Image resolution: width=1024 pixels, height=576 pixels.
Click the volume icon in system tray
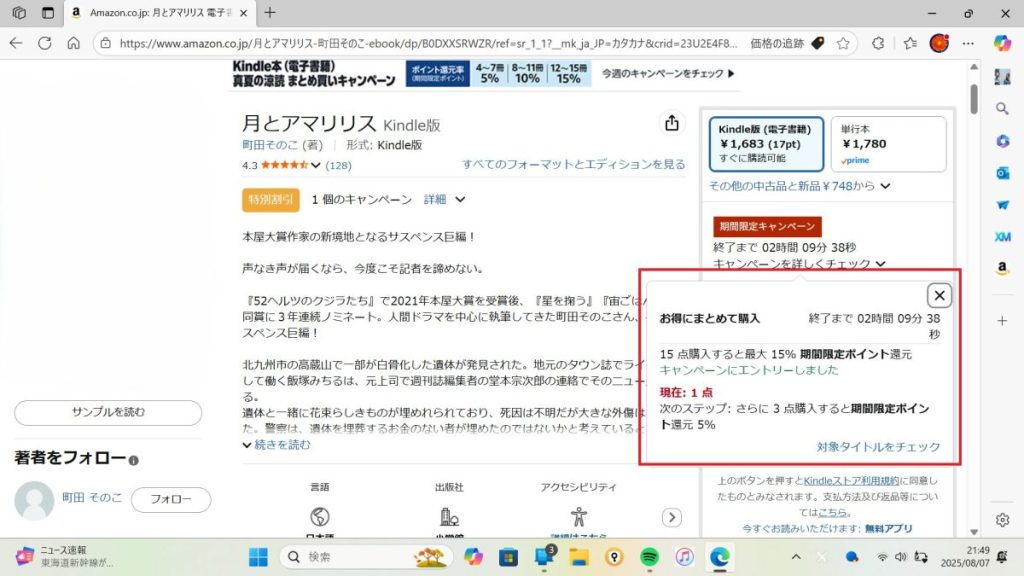pos(901,557)
